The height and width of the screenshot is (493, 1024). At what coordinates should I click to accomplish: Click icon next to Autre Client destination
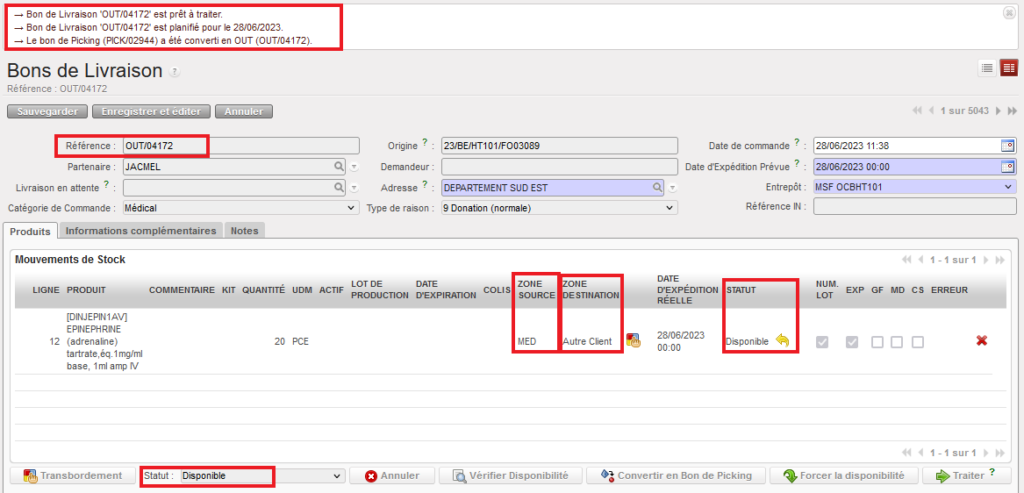tap(633, 341)
